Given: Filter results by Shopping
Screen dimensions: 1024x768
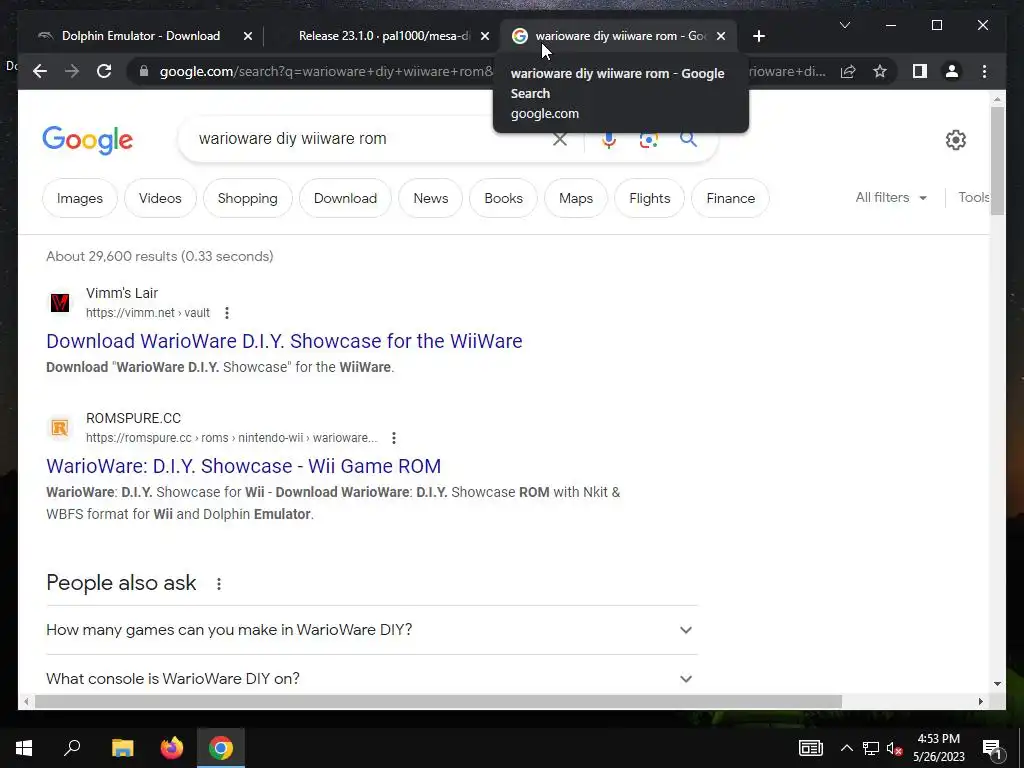Looking at the screenshot, I should 248,198.
